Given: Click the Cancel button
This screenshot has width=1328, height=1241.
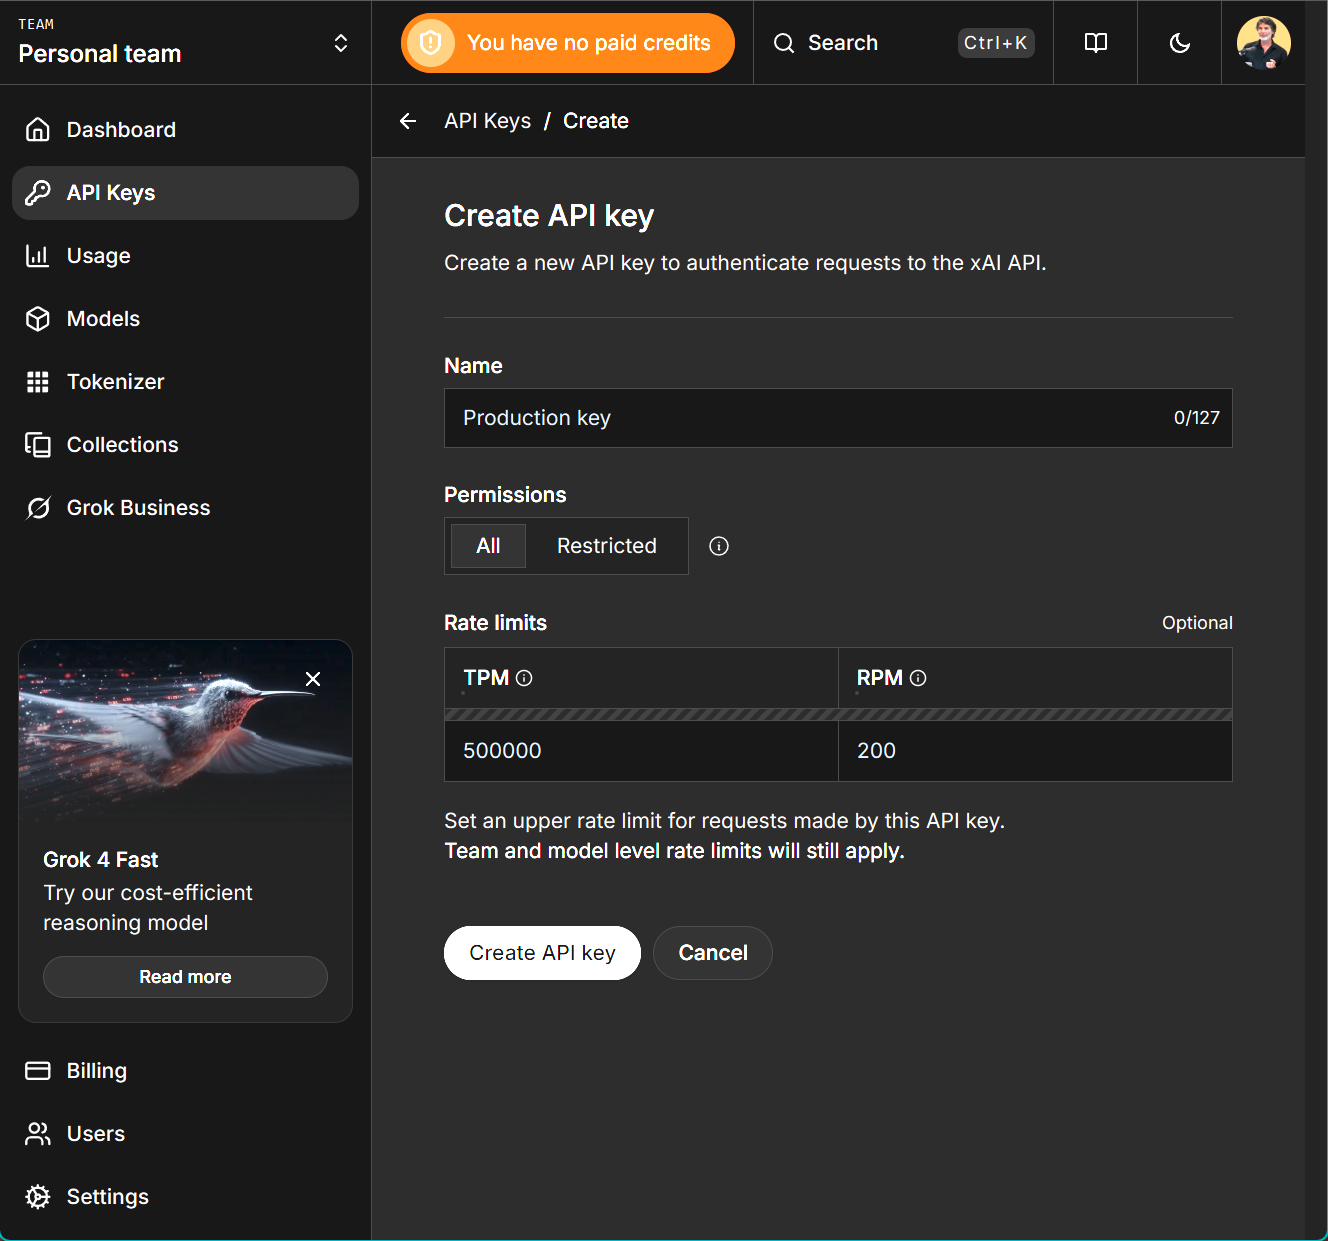Looking at the screenshot, I should (712, 953).
